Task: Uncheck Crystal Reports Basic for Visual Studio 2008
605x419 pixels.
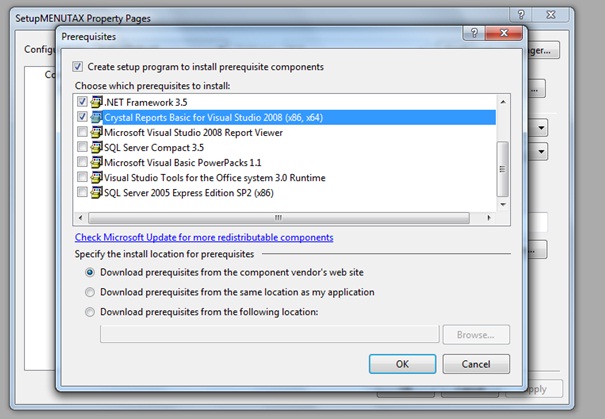Action: point(82,117)
